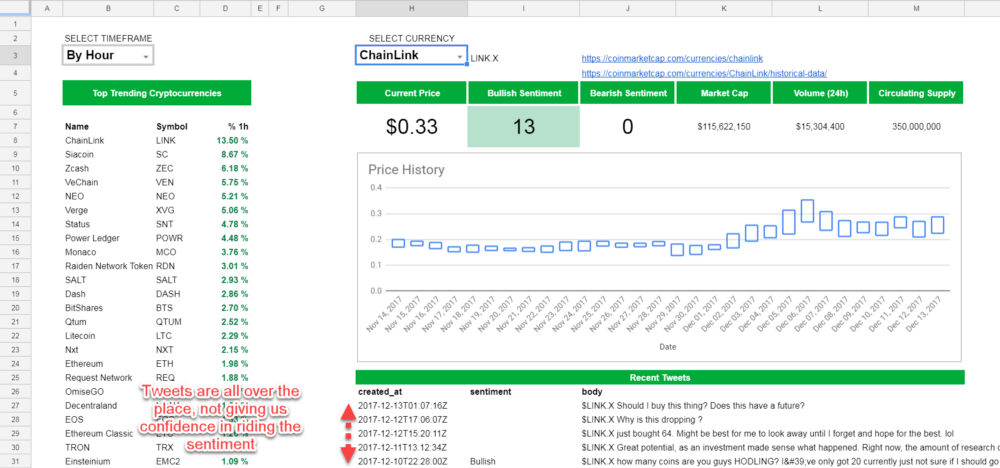The height and width of the screenshot is (468, 1000).
Task: Click the Litecoin name cell
Action: (x=79, y=336)
